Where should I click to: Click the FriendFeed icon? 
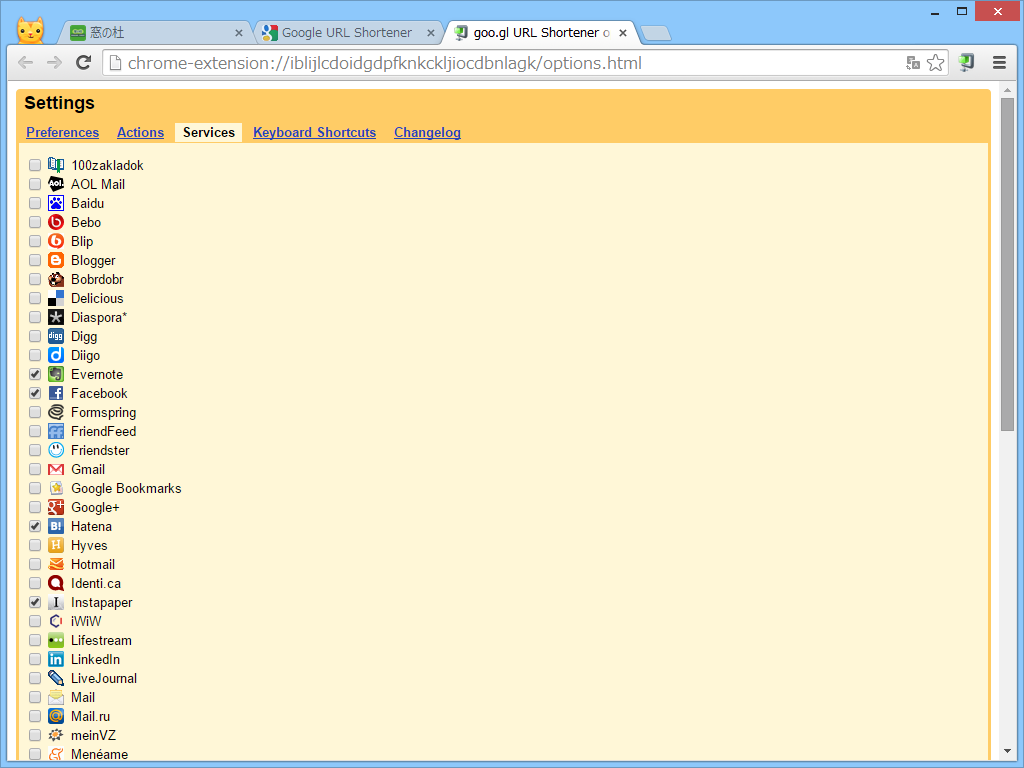click(56, 431)
